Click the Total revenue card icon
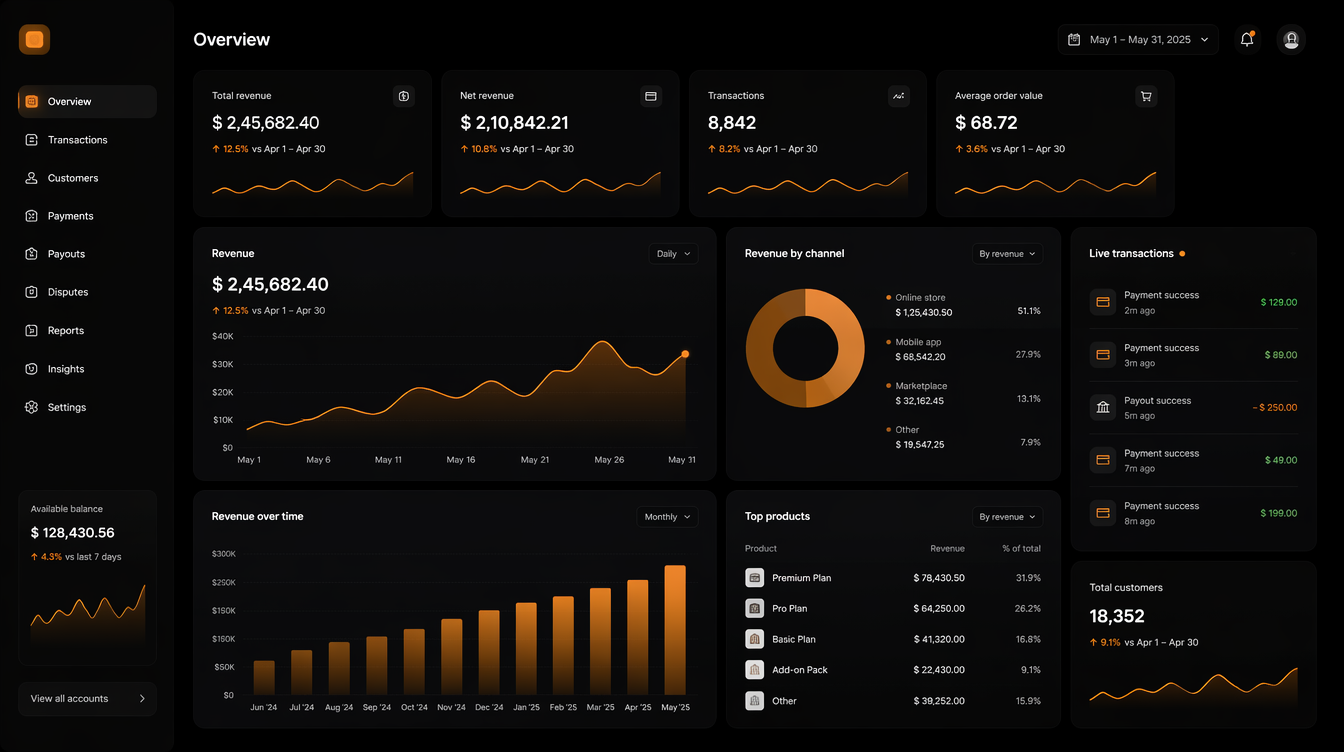This screenshot has height=752, width=1344. point(404,96)
